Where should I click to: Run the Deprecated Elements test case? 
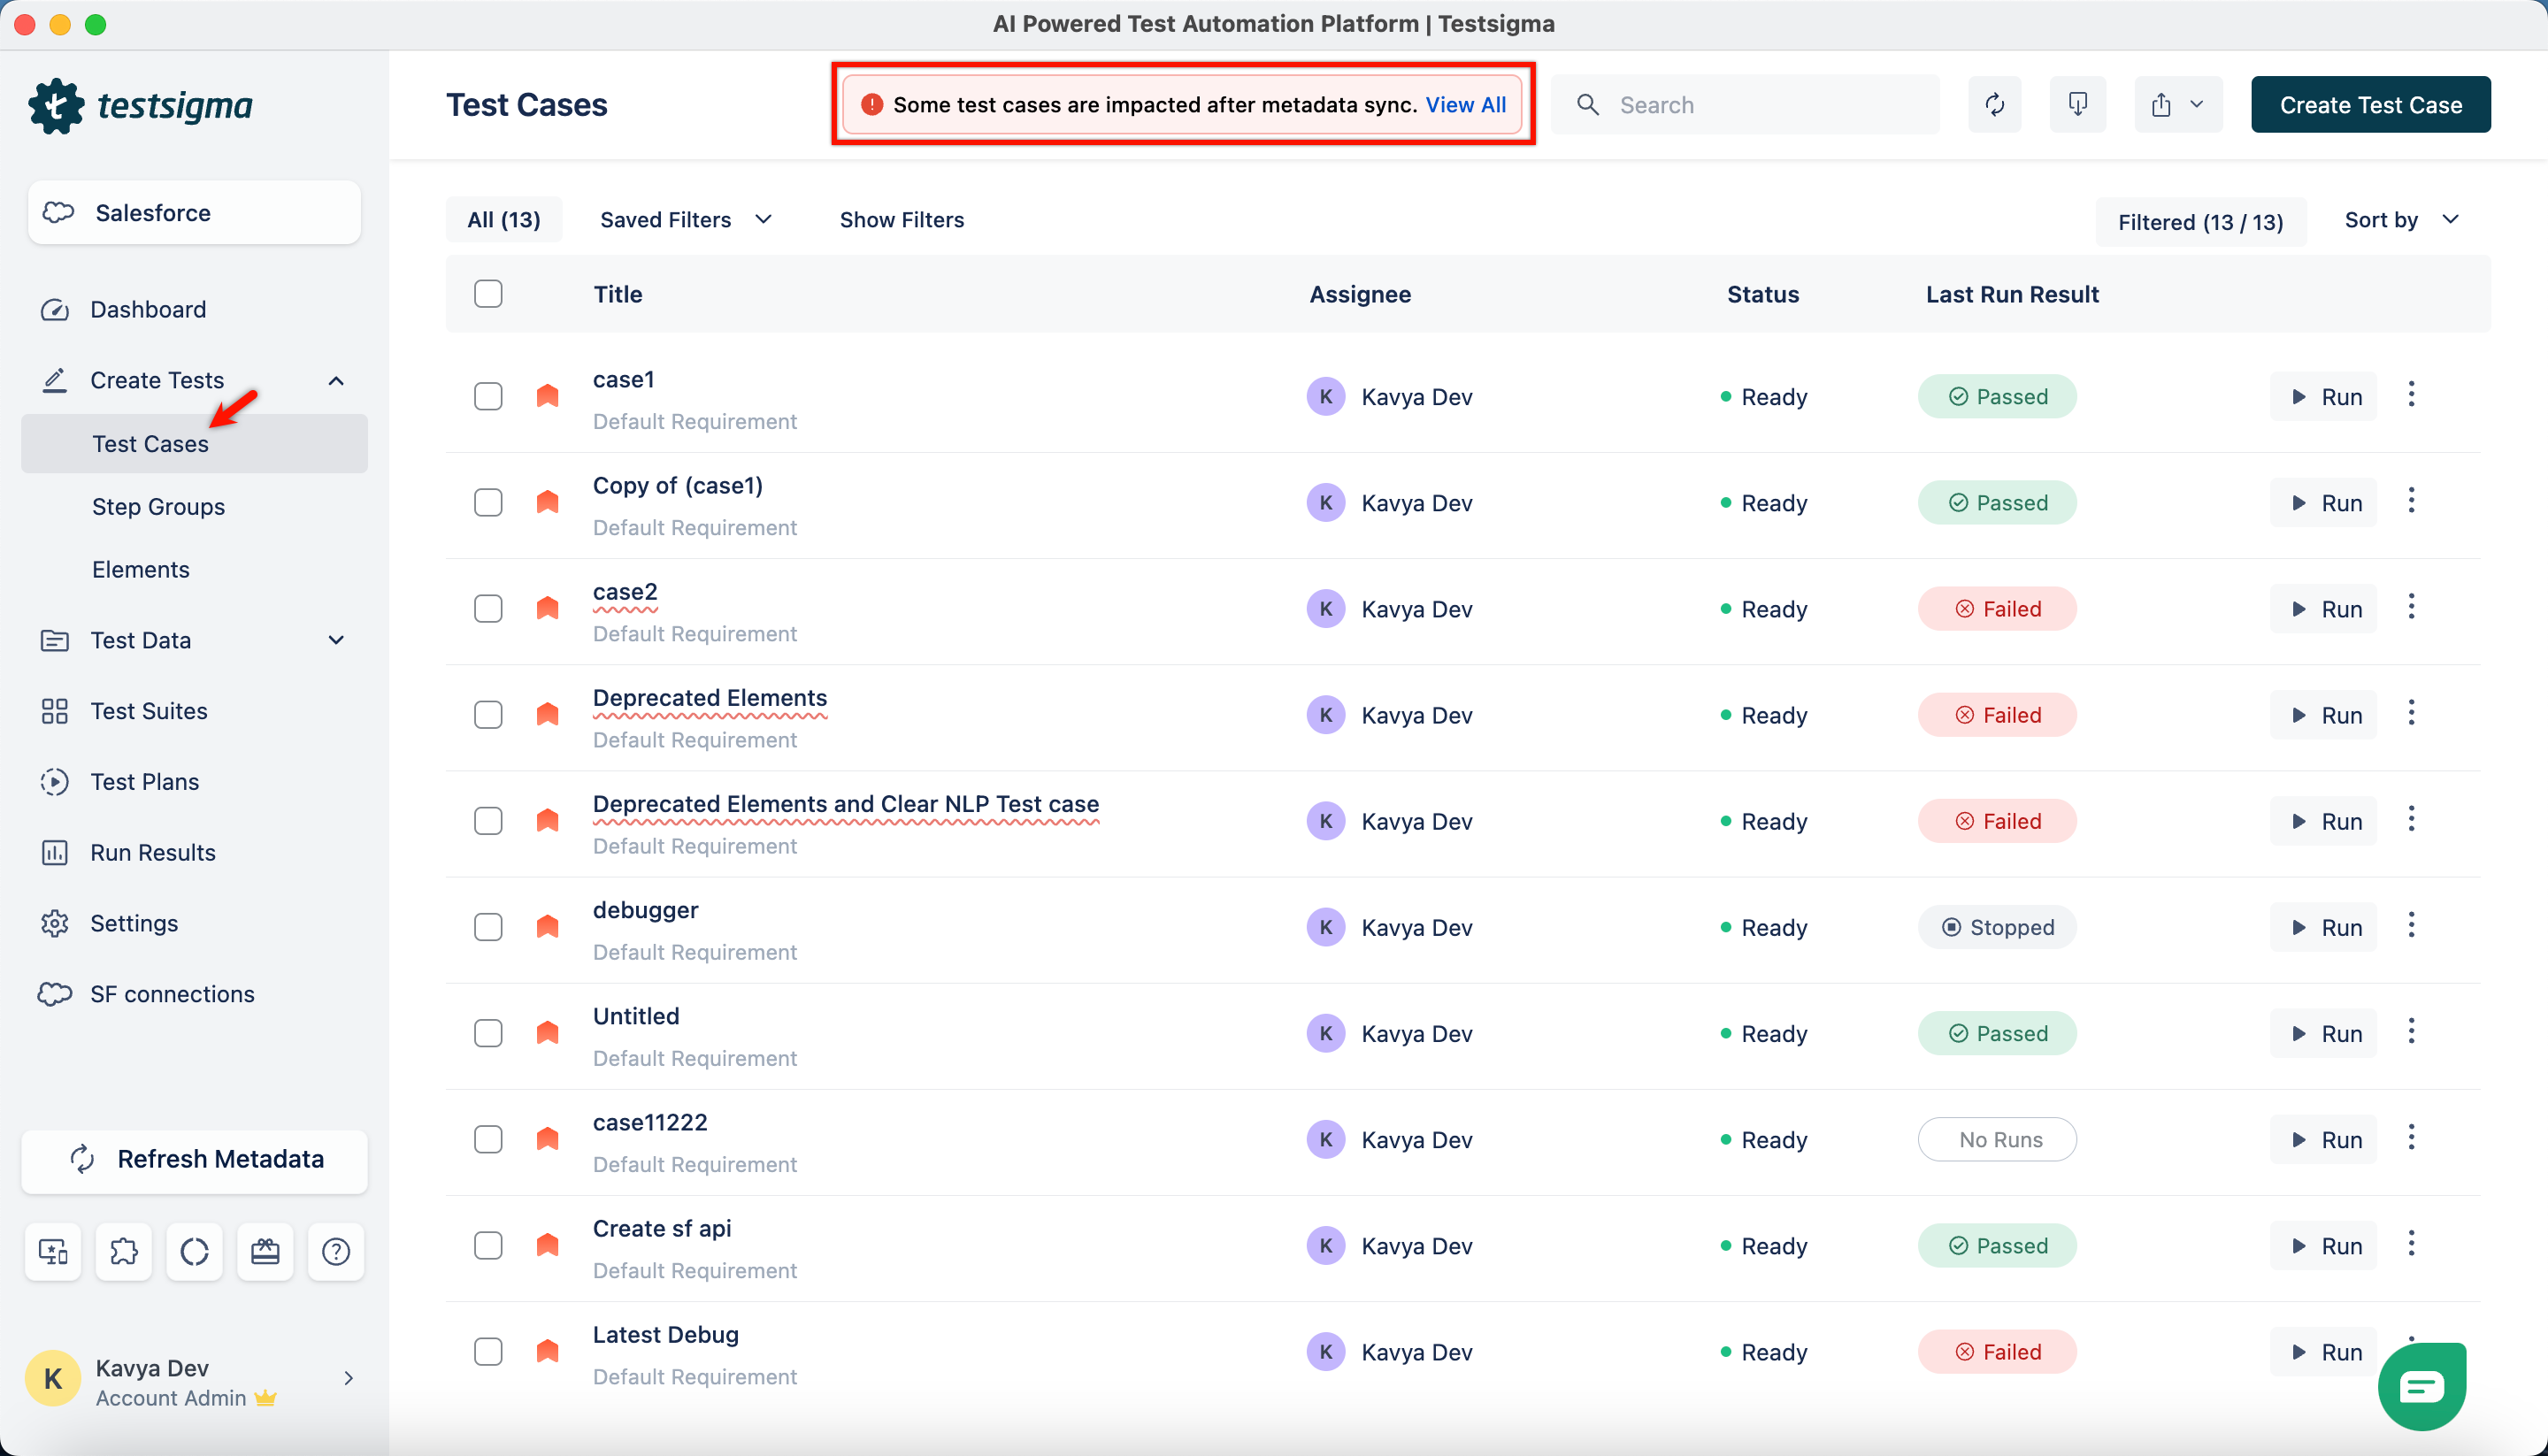2324,715
